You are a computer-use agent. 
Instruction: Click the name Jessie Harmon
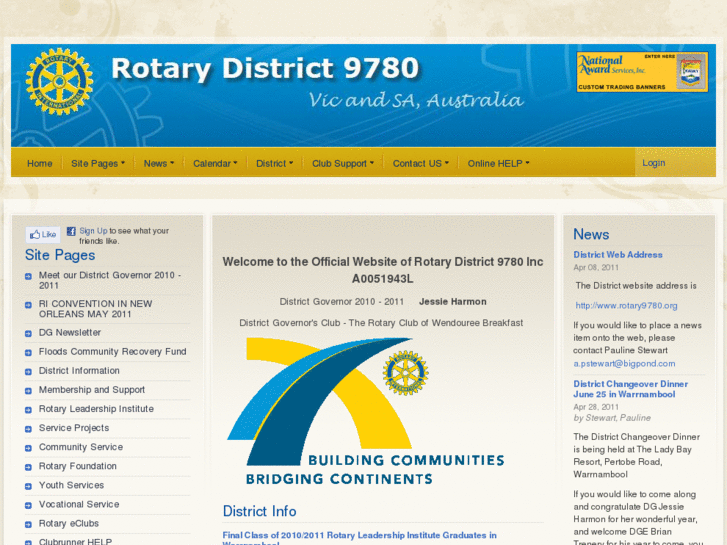(453, 301)
